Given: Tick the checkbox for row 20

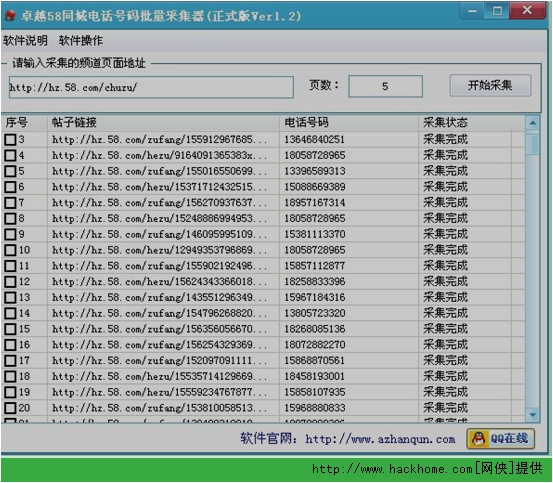Looking at the screenshot, I should point(10,408).
